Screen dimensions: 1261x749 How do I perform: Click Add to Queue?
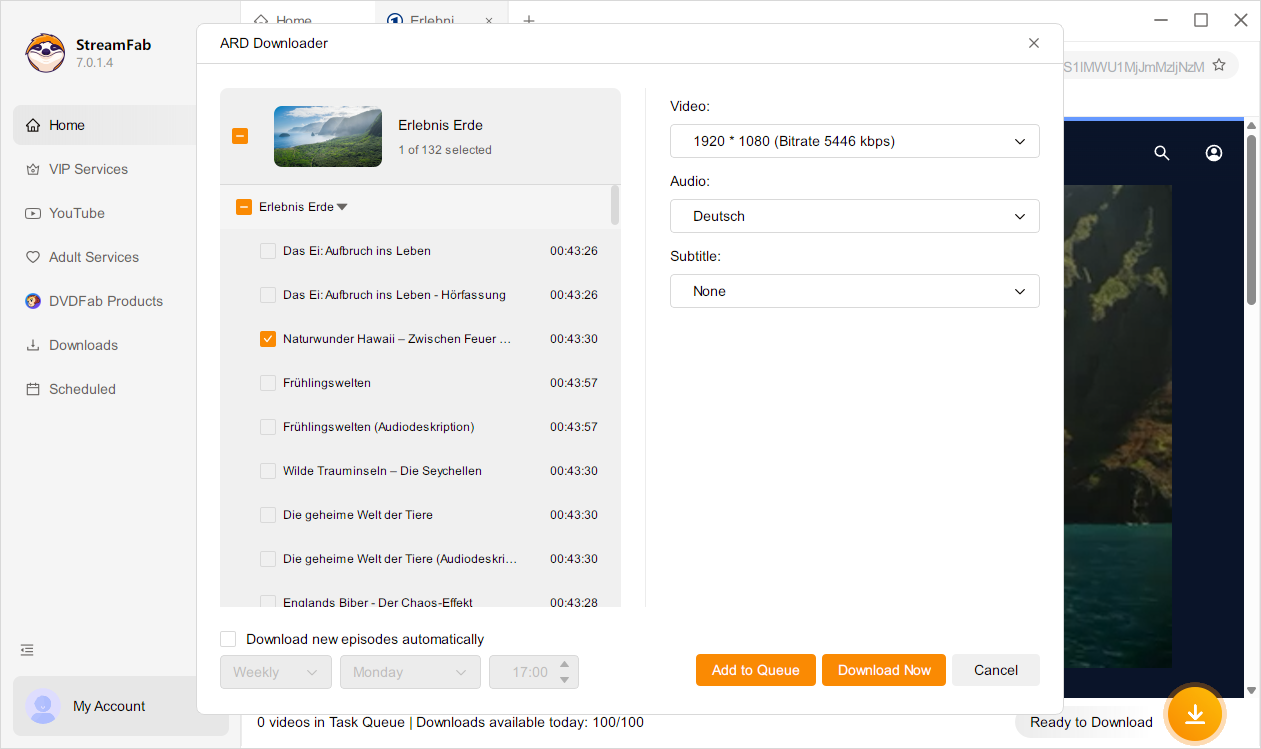(x=755, y=669)
